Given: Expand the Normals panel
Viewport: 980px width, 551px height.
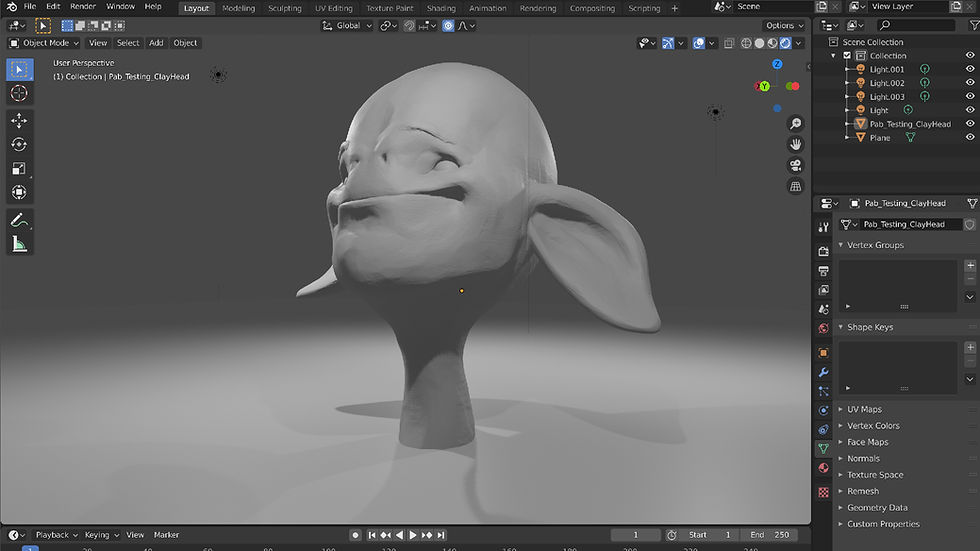Looking at the screenshot, I should coord(863,459).
